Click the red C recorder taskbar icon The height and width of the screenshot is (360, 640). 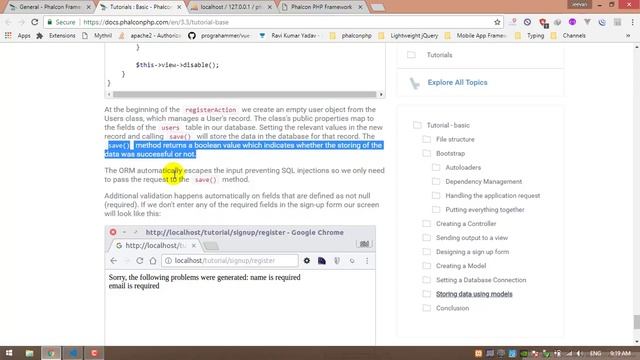(94, 353)
